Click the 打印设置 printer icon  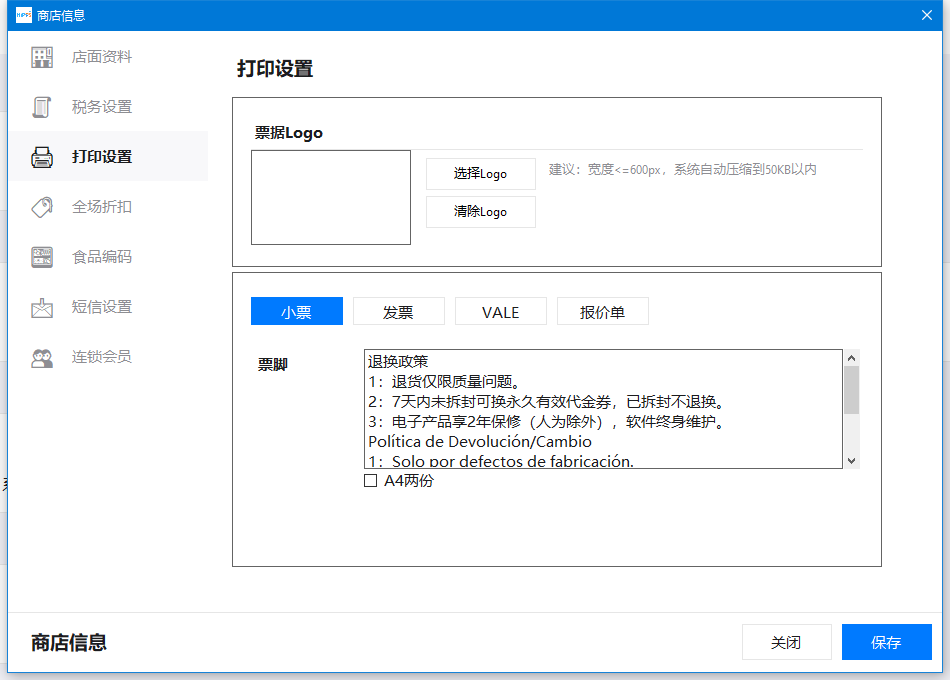pos(42,157)
